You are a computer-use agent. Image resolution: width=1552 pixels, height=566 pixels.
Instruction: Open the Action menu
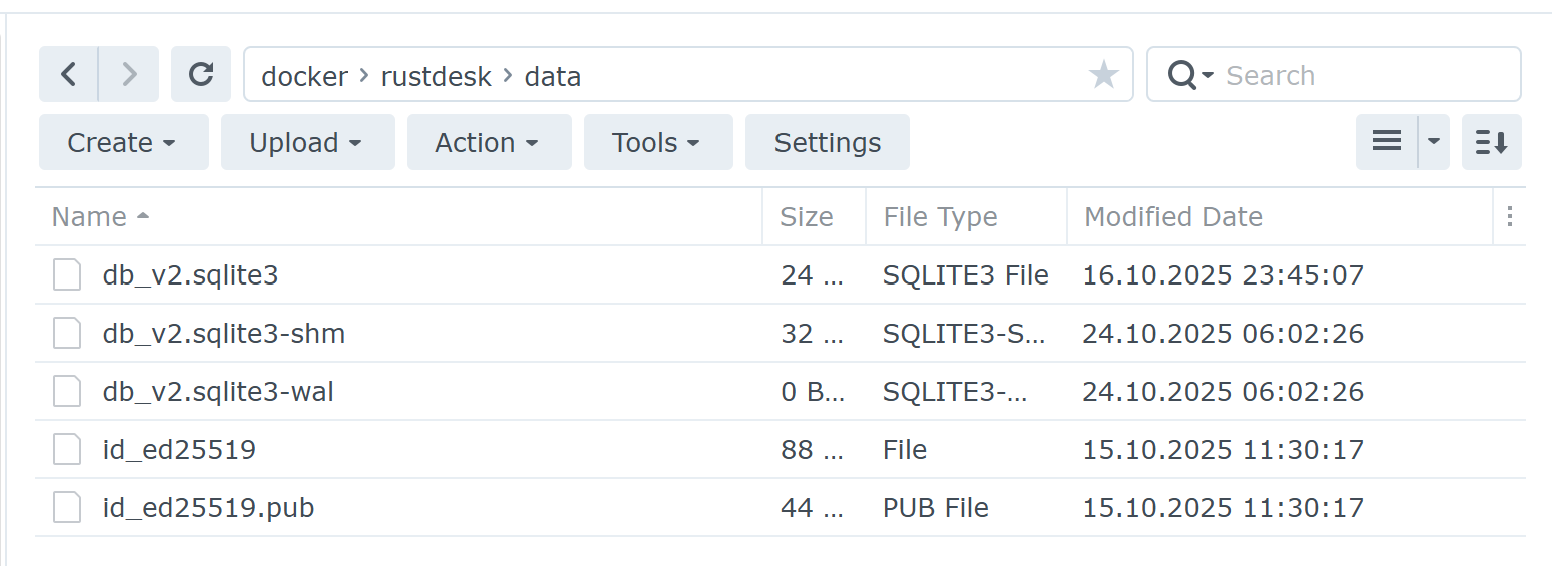[x=488, y=143]
